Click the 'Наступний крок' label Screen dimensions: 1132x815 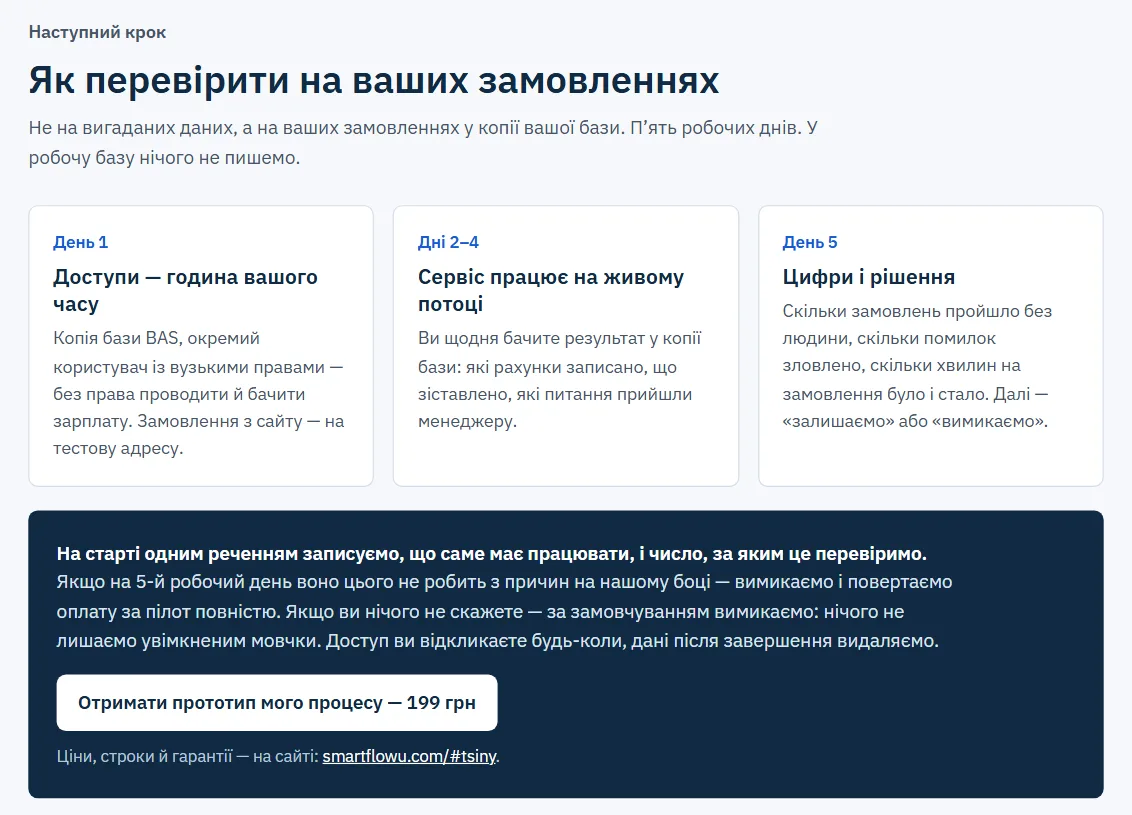pos(97,32)
